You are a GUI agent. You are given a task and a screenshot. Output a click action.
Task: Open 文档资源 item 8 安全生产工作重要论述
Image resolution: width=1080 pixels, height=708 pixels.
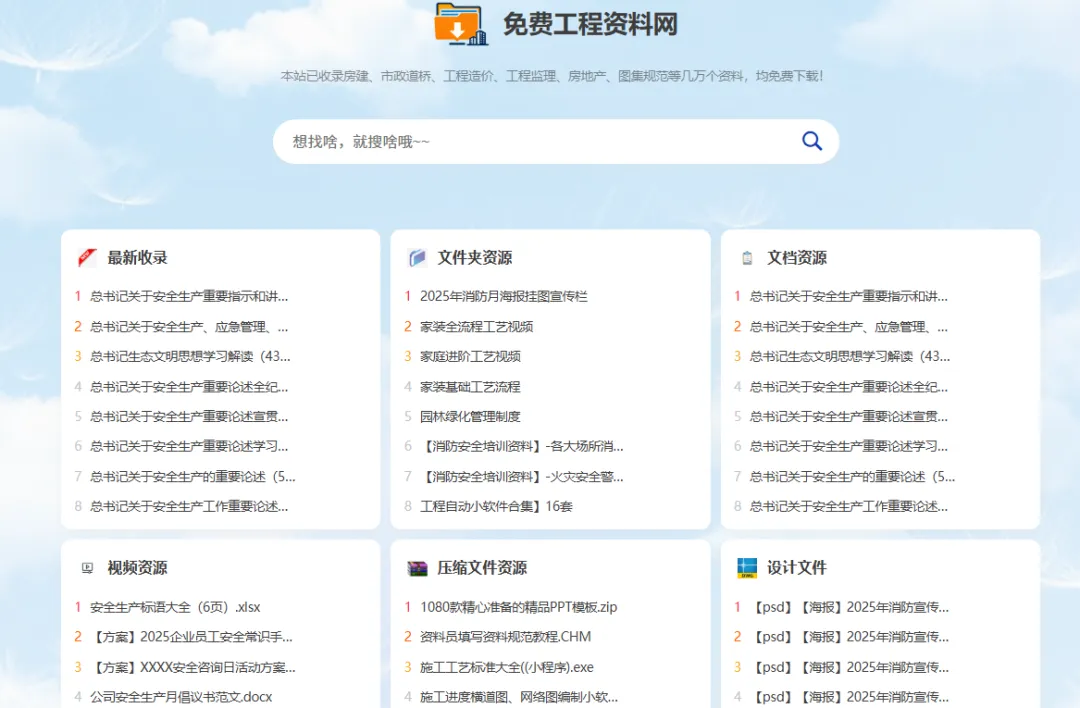click(x=849, y=506)
